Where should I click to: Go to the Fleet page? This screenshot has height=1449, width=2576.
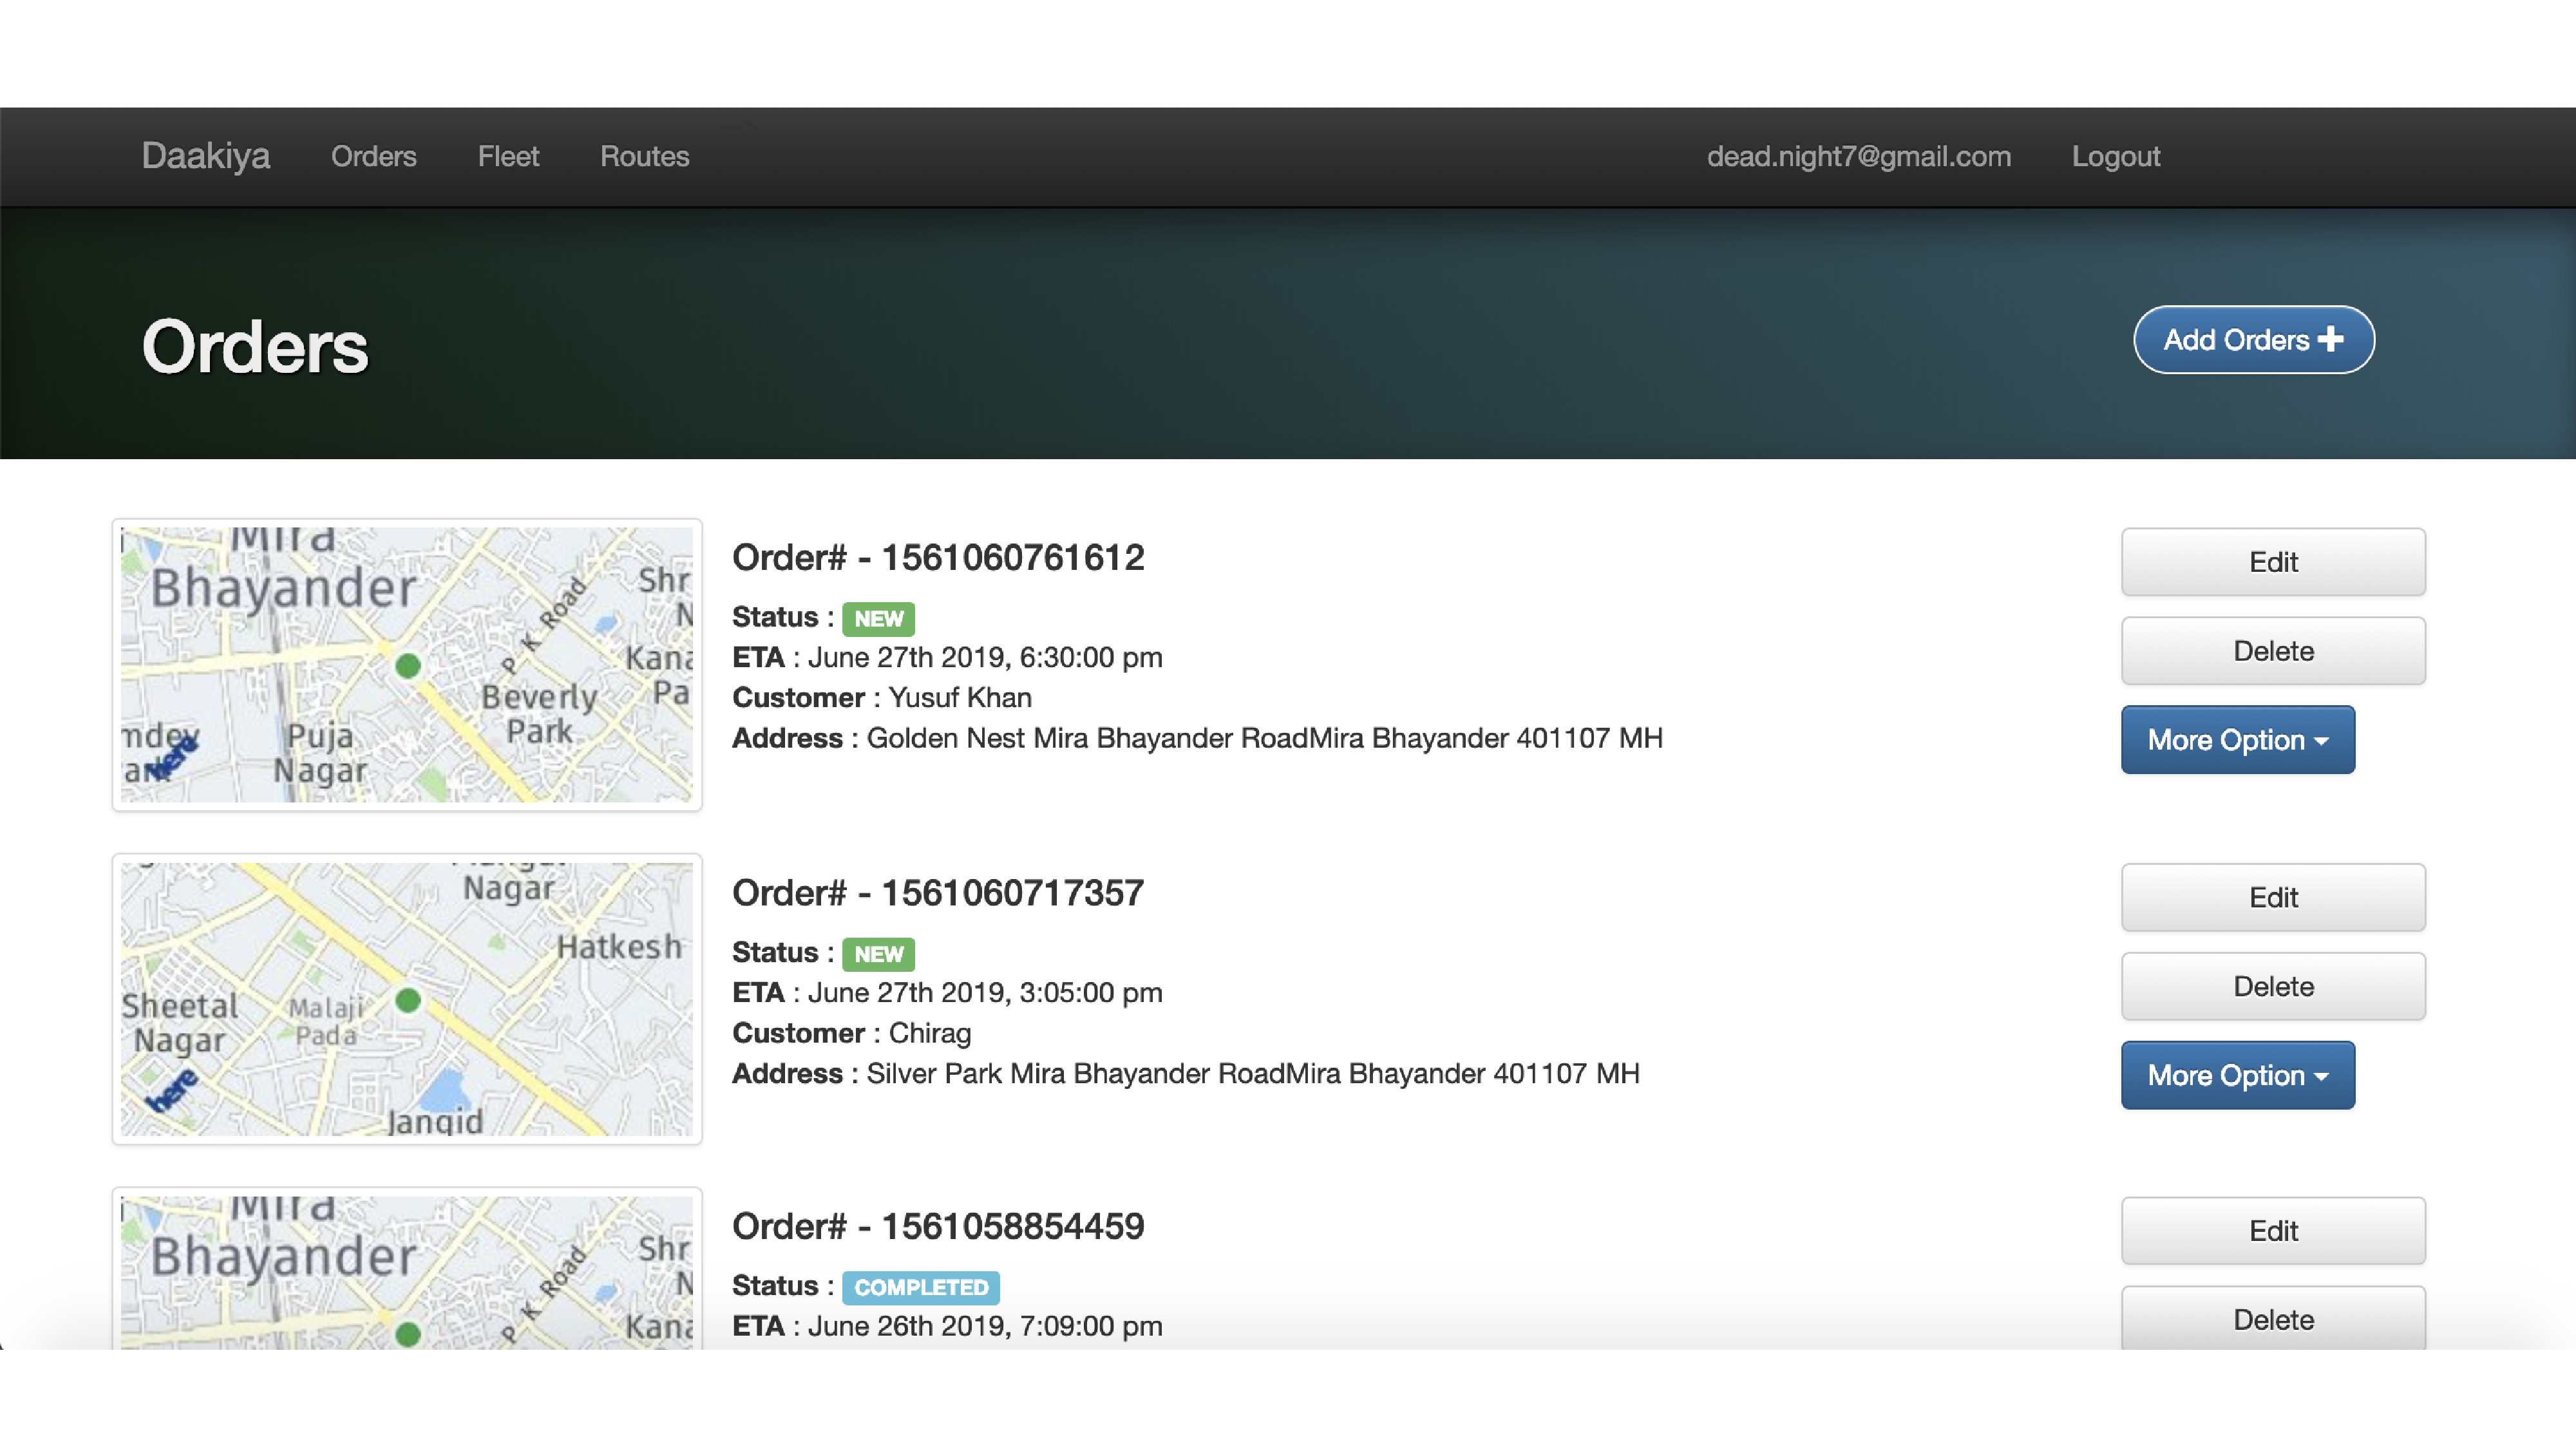click(507, 157)
